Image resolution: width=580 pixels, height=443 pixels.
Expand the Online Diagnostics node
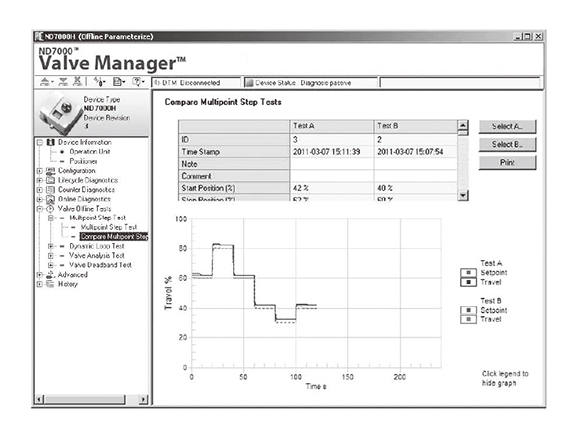point(40,199)
